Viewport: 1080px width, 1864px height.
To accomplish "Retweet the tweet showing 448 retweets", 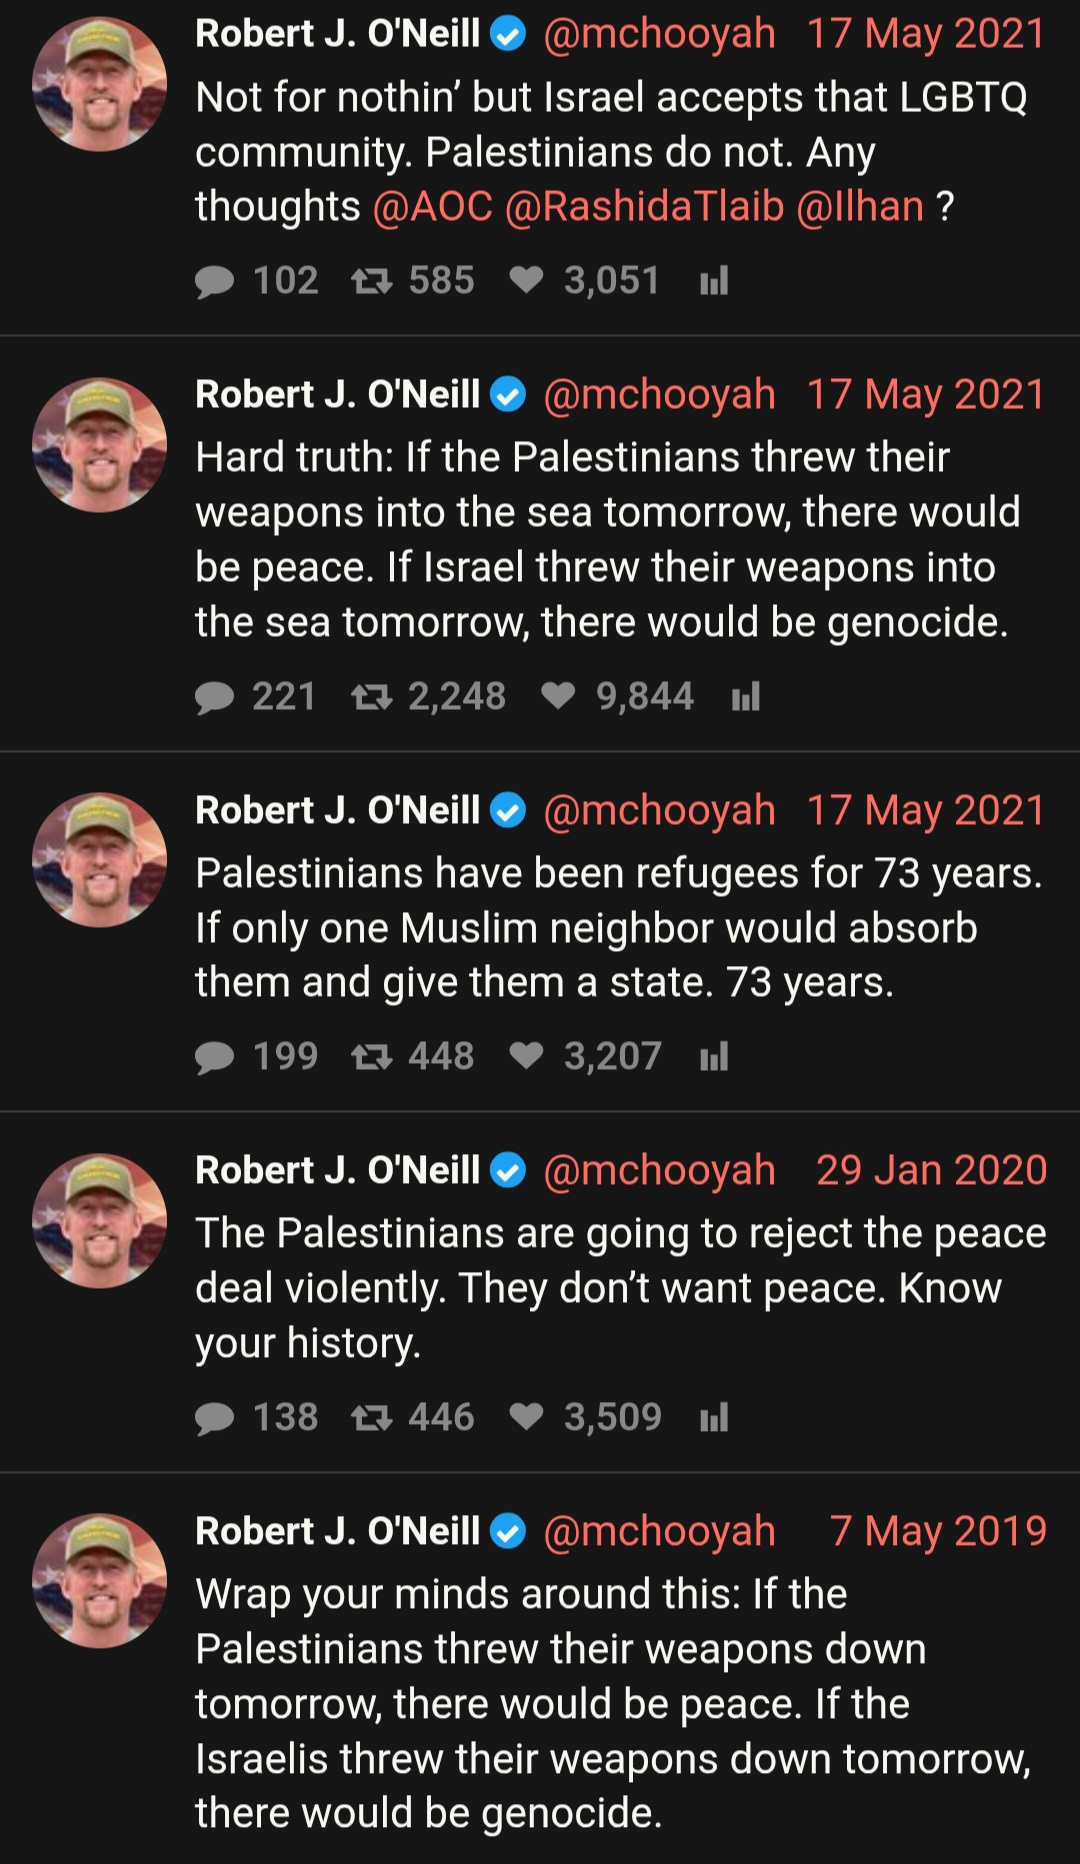I will coord(371,1057).
